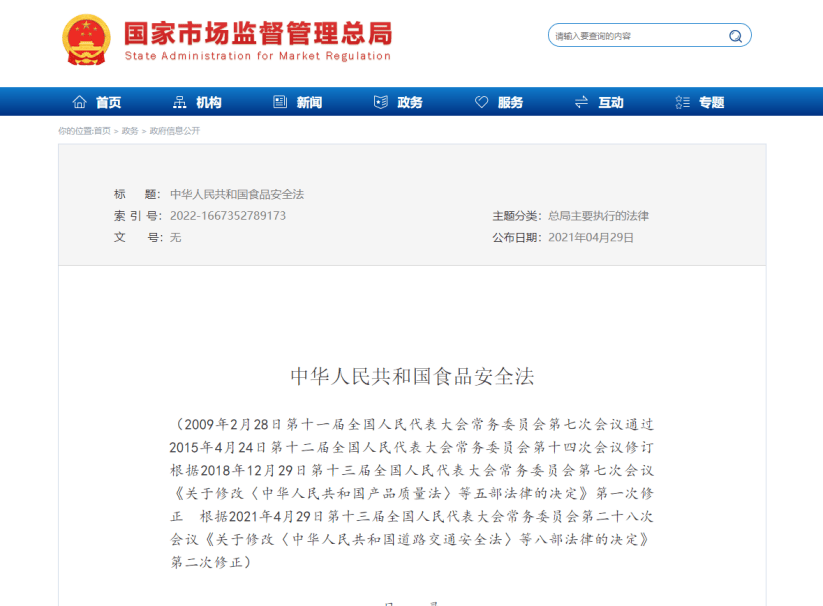Focus the search query input box
The image size is (823, 606).
coord(636,36)
